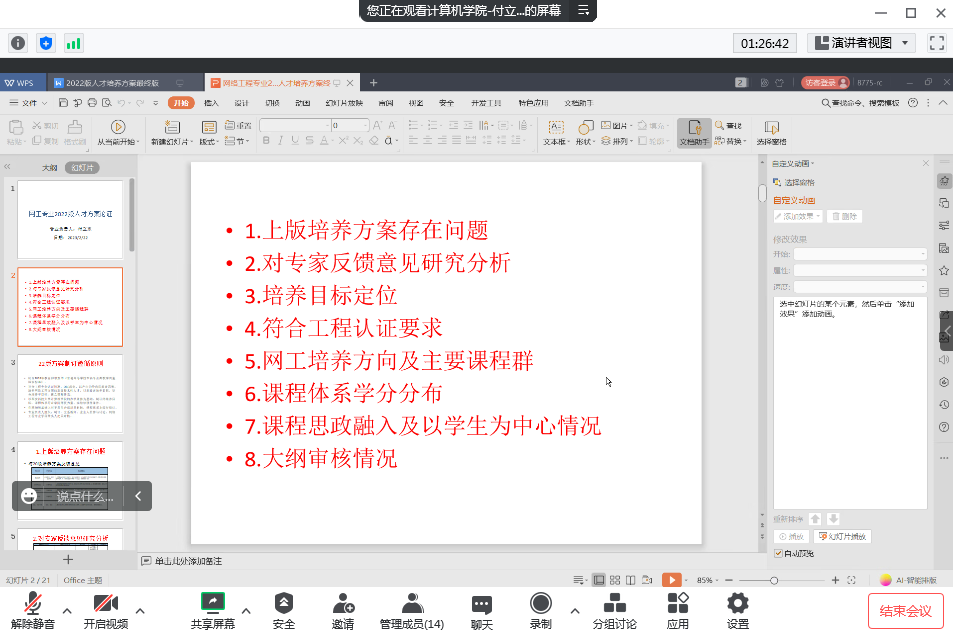This screenshot has height=635, width=953.
Task: Expand audio options arrow beside Unmute
Action: coord(67,610)
